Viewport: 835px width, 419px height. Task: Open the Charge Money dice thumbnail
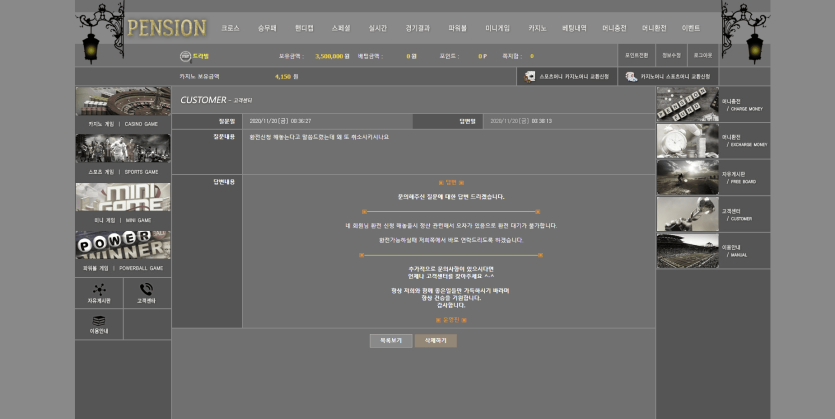point(687,104)
